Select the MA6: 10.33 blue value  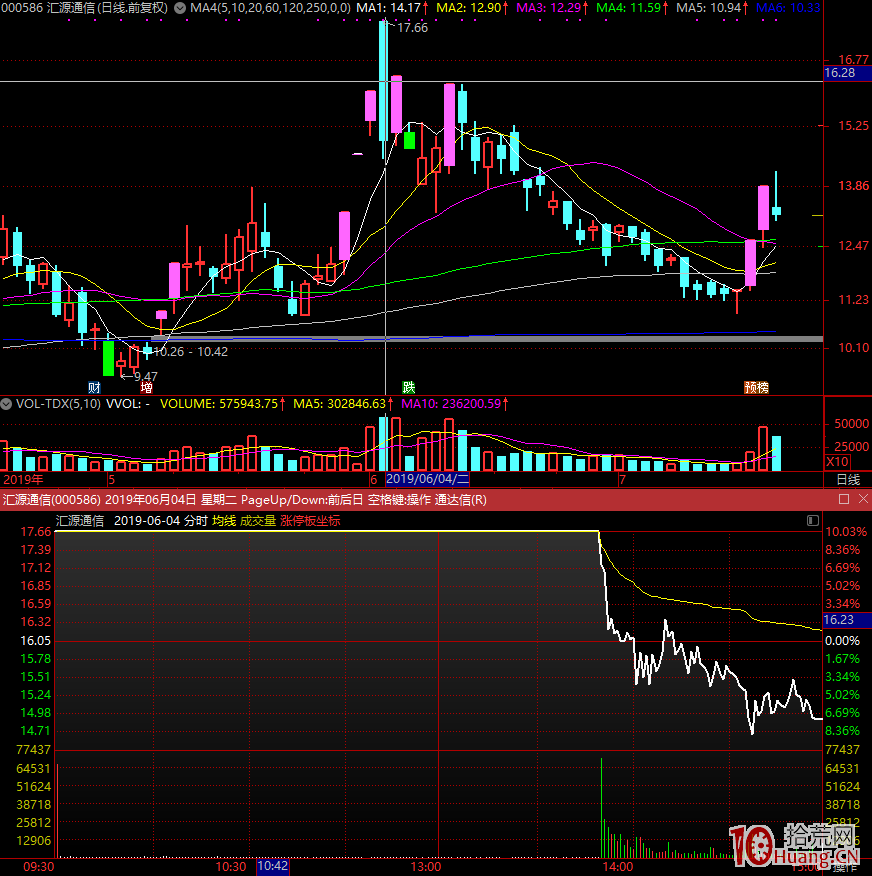pyautogui.click(x=788, y=8)
